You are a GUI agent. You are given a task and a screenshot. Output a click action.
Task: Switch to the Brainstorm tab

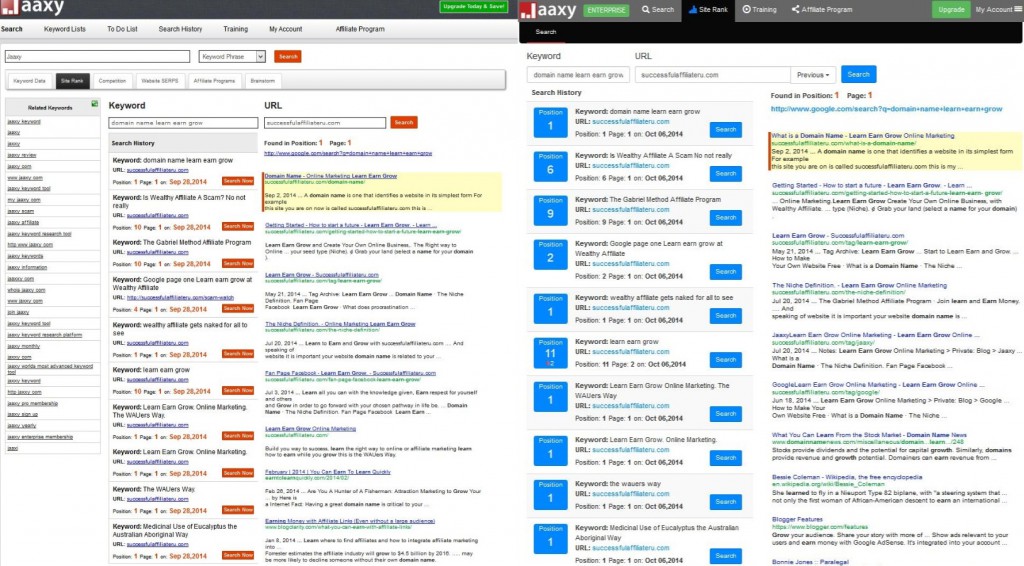coord(263,81)
